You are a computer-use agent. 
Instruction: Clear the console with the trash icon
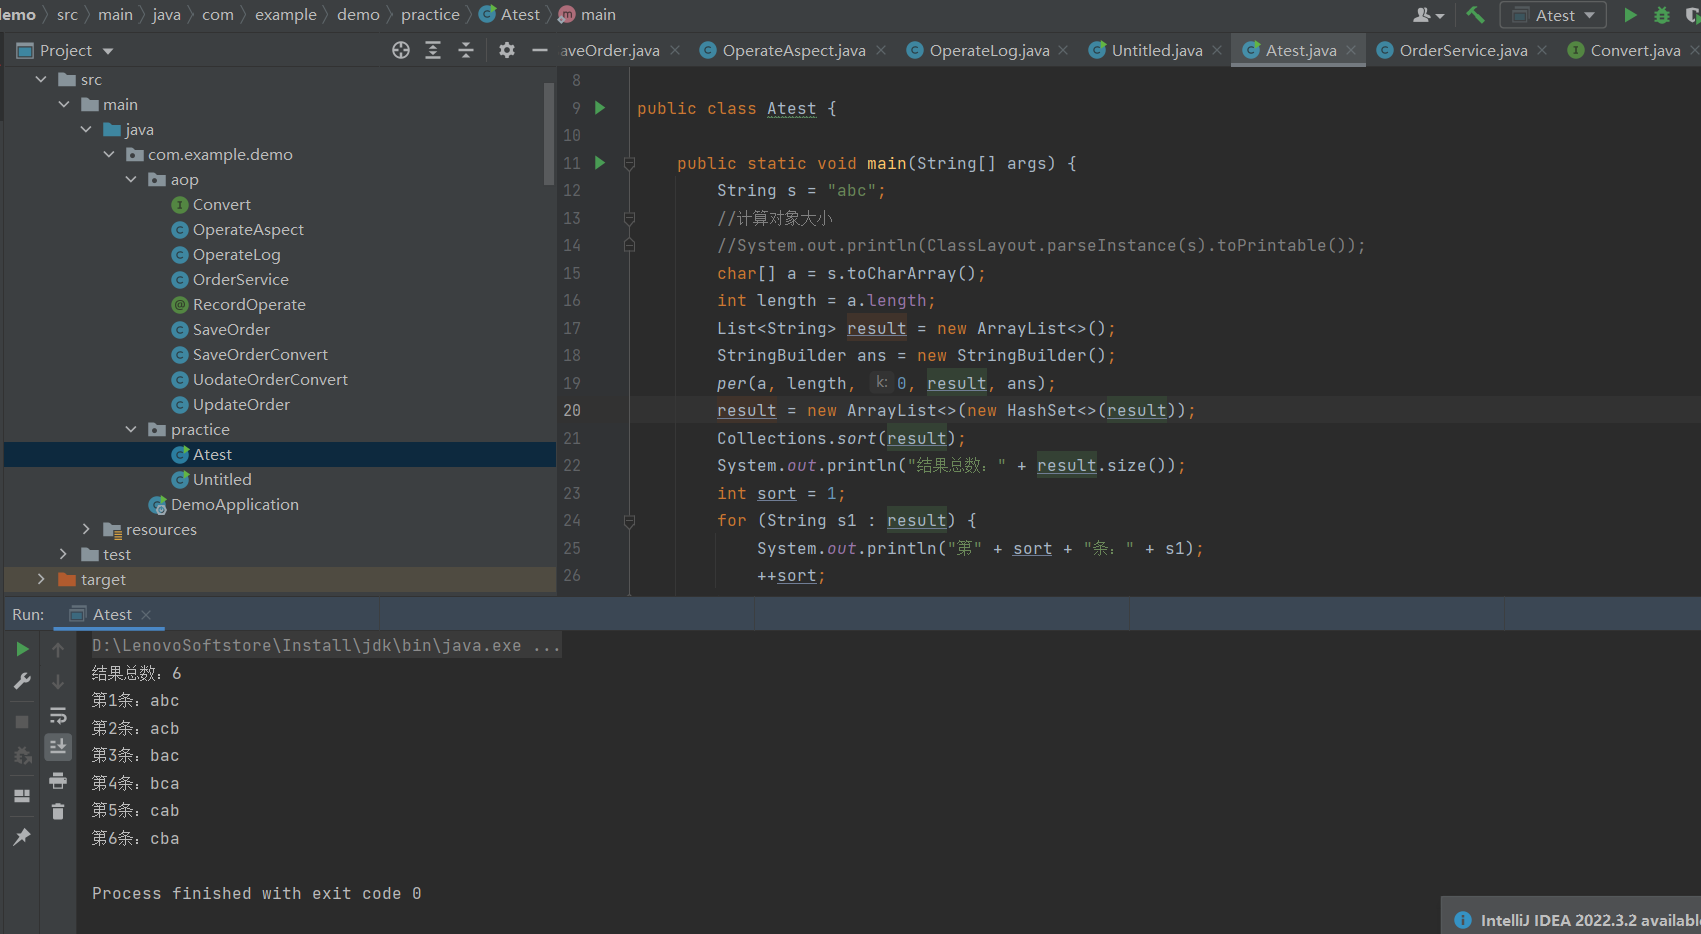click(58, 811)
